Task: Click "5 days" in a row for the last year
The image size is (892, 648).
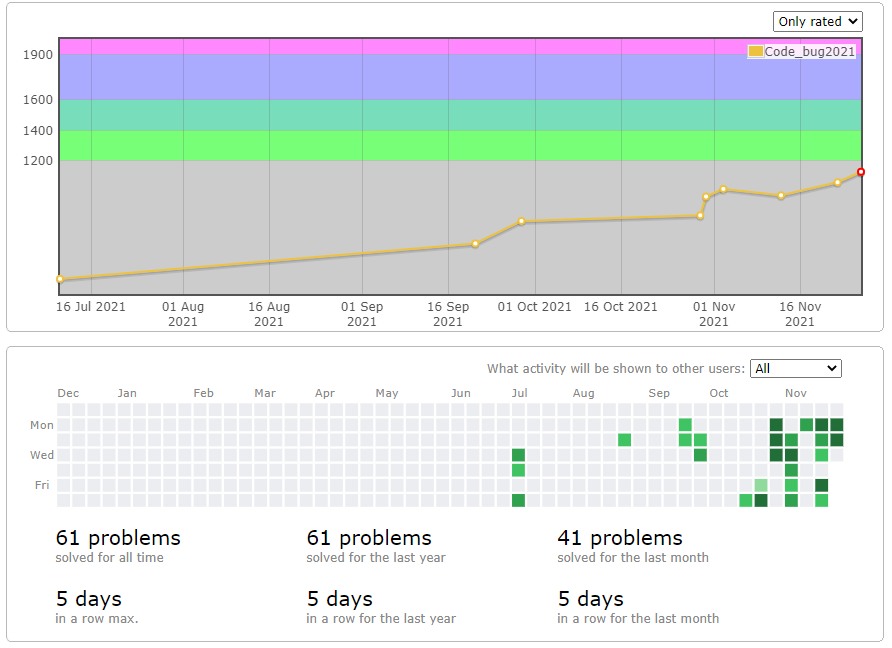Action: pos(340,599)
